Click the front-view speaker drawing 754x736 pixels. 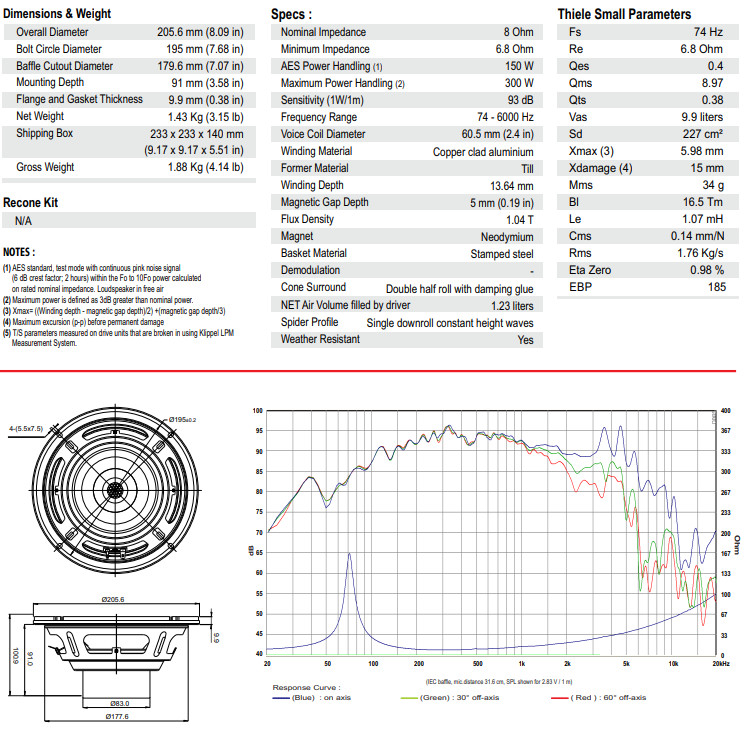point(115,490)
